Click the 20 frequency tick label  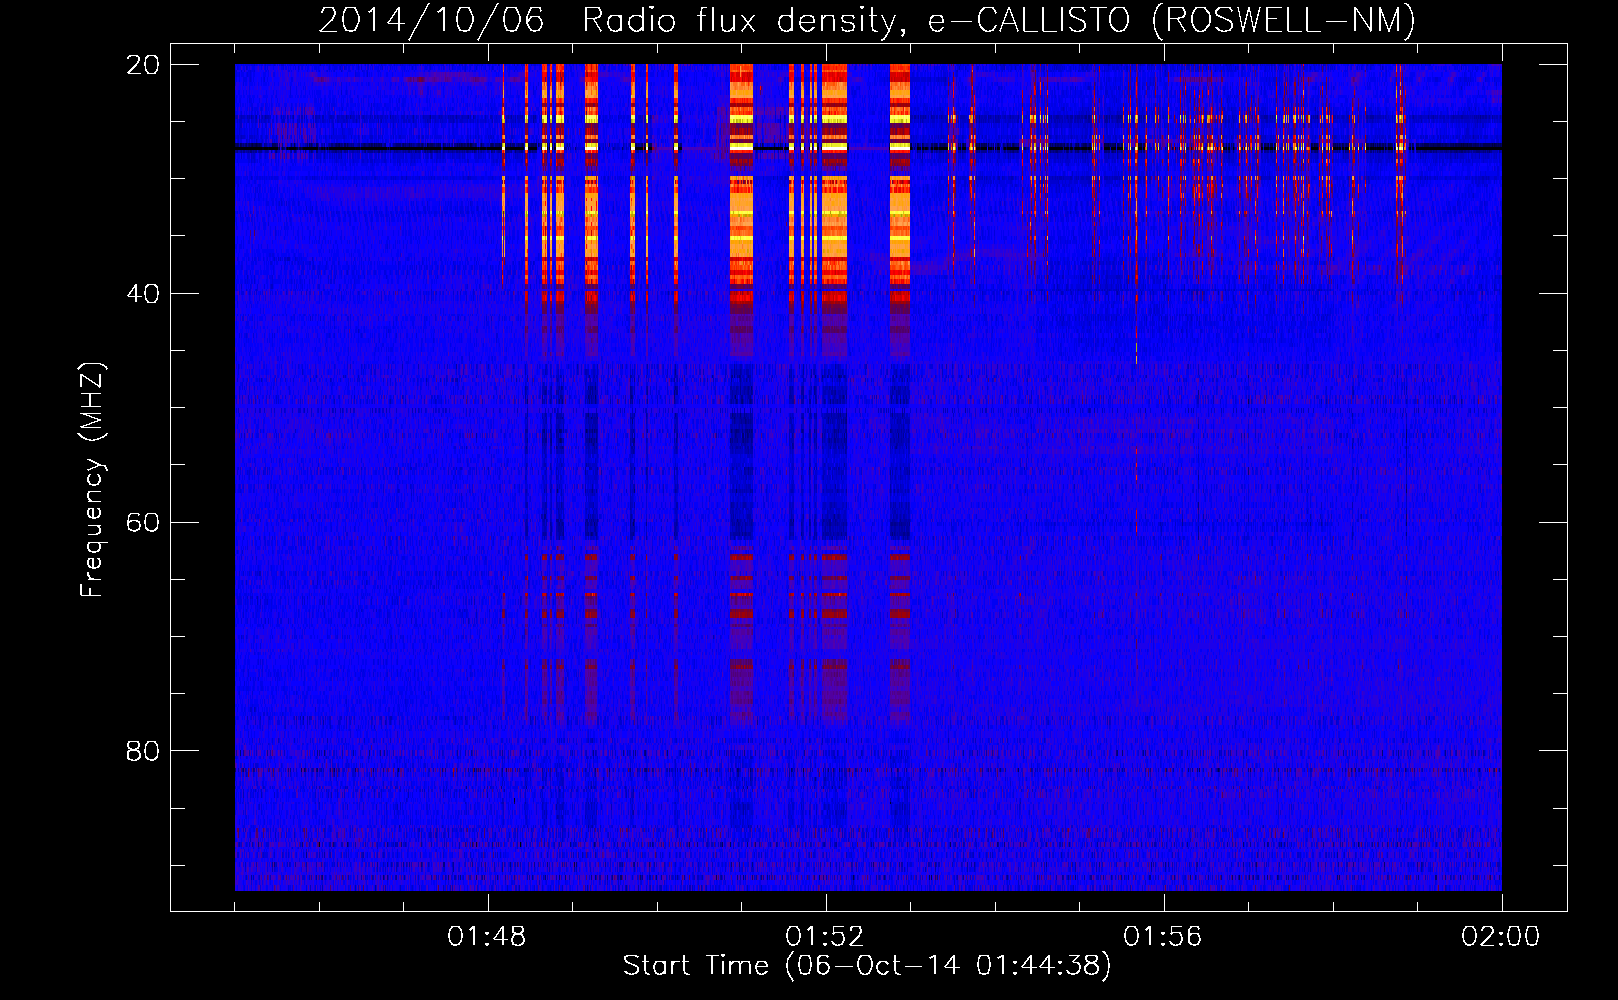pyautogui.click(x=144, y=65)
